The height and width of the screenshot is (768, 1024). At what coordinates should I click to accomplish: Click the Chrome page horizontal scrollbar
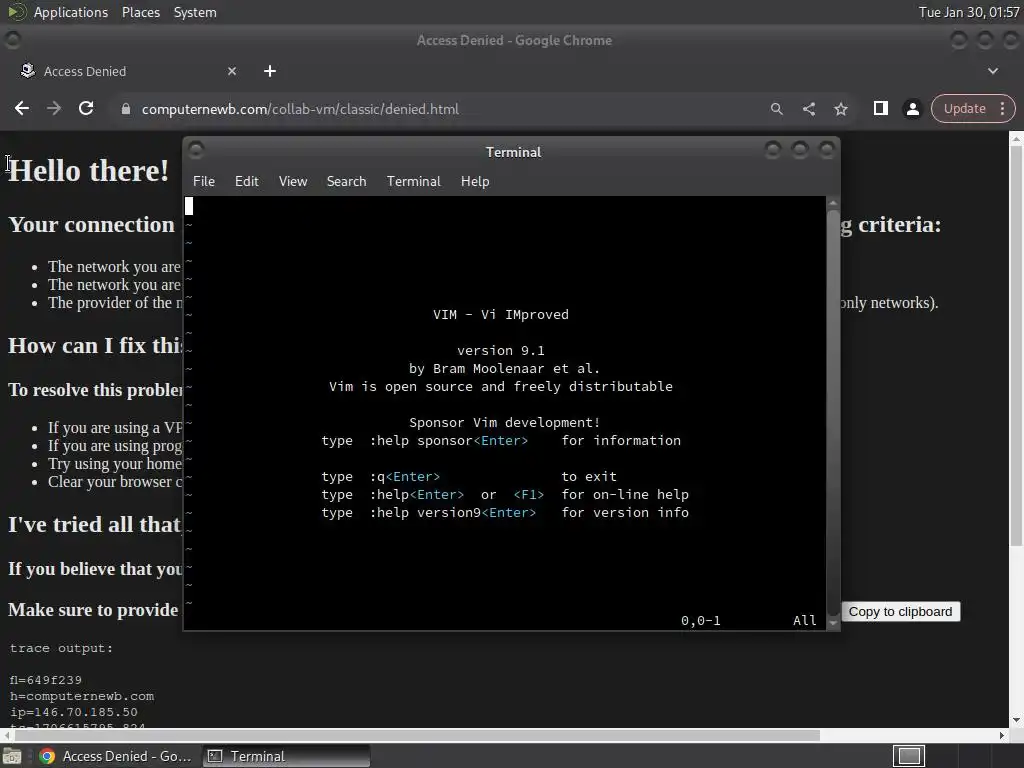pos(416,735)
